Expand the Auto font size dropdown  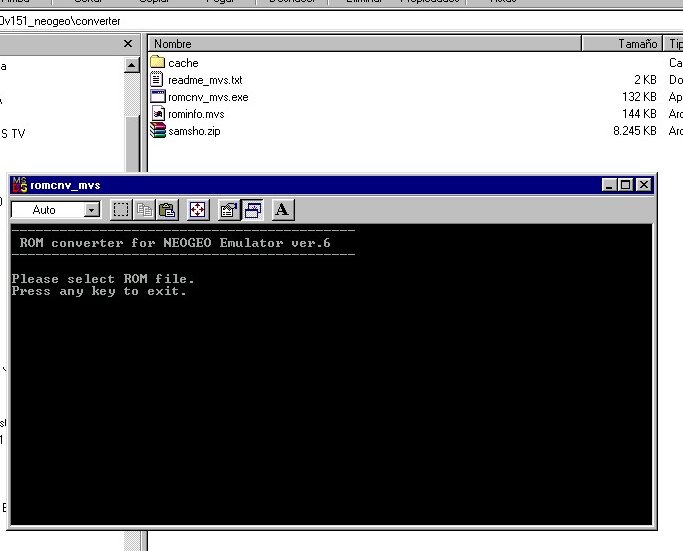(x=92, y=210)
